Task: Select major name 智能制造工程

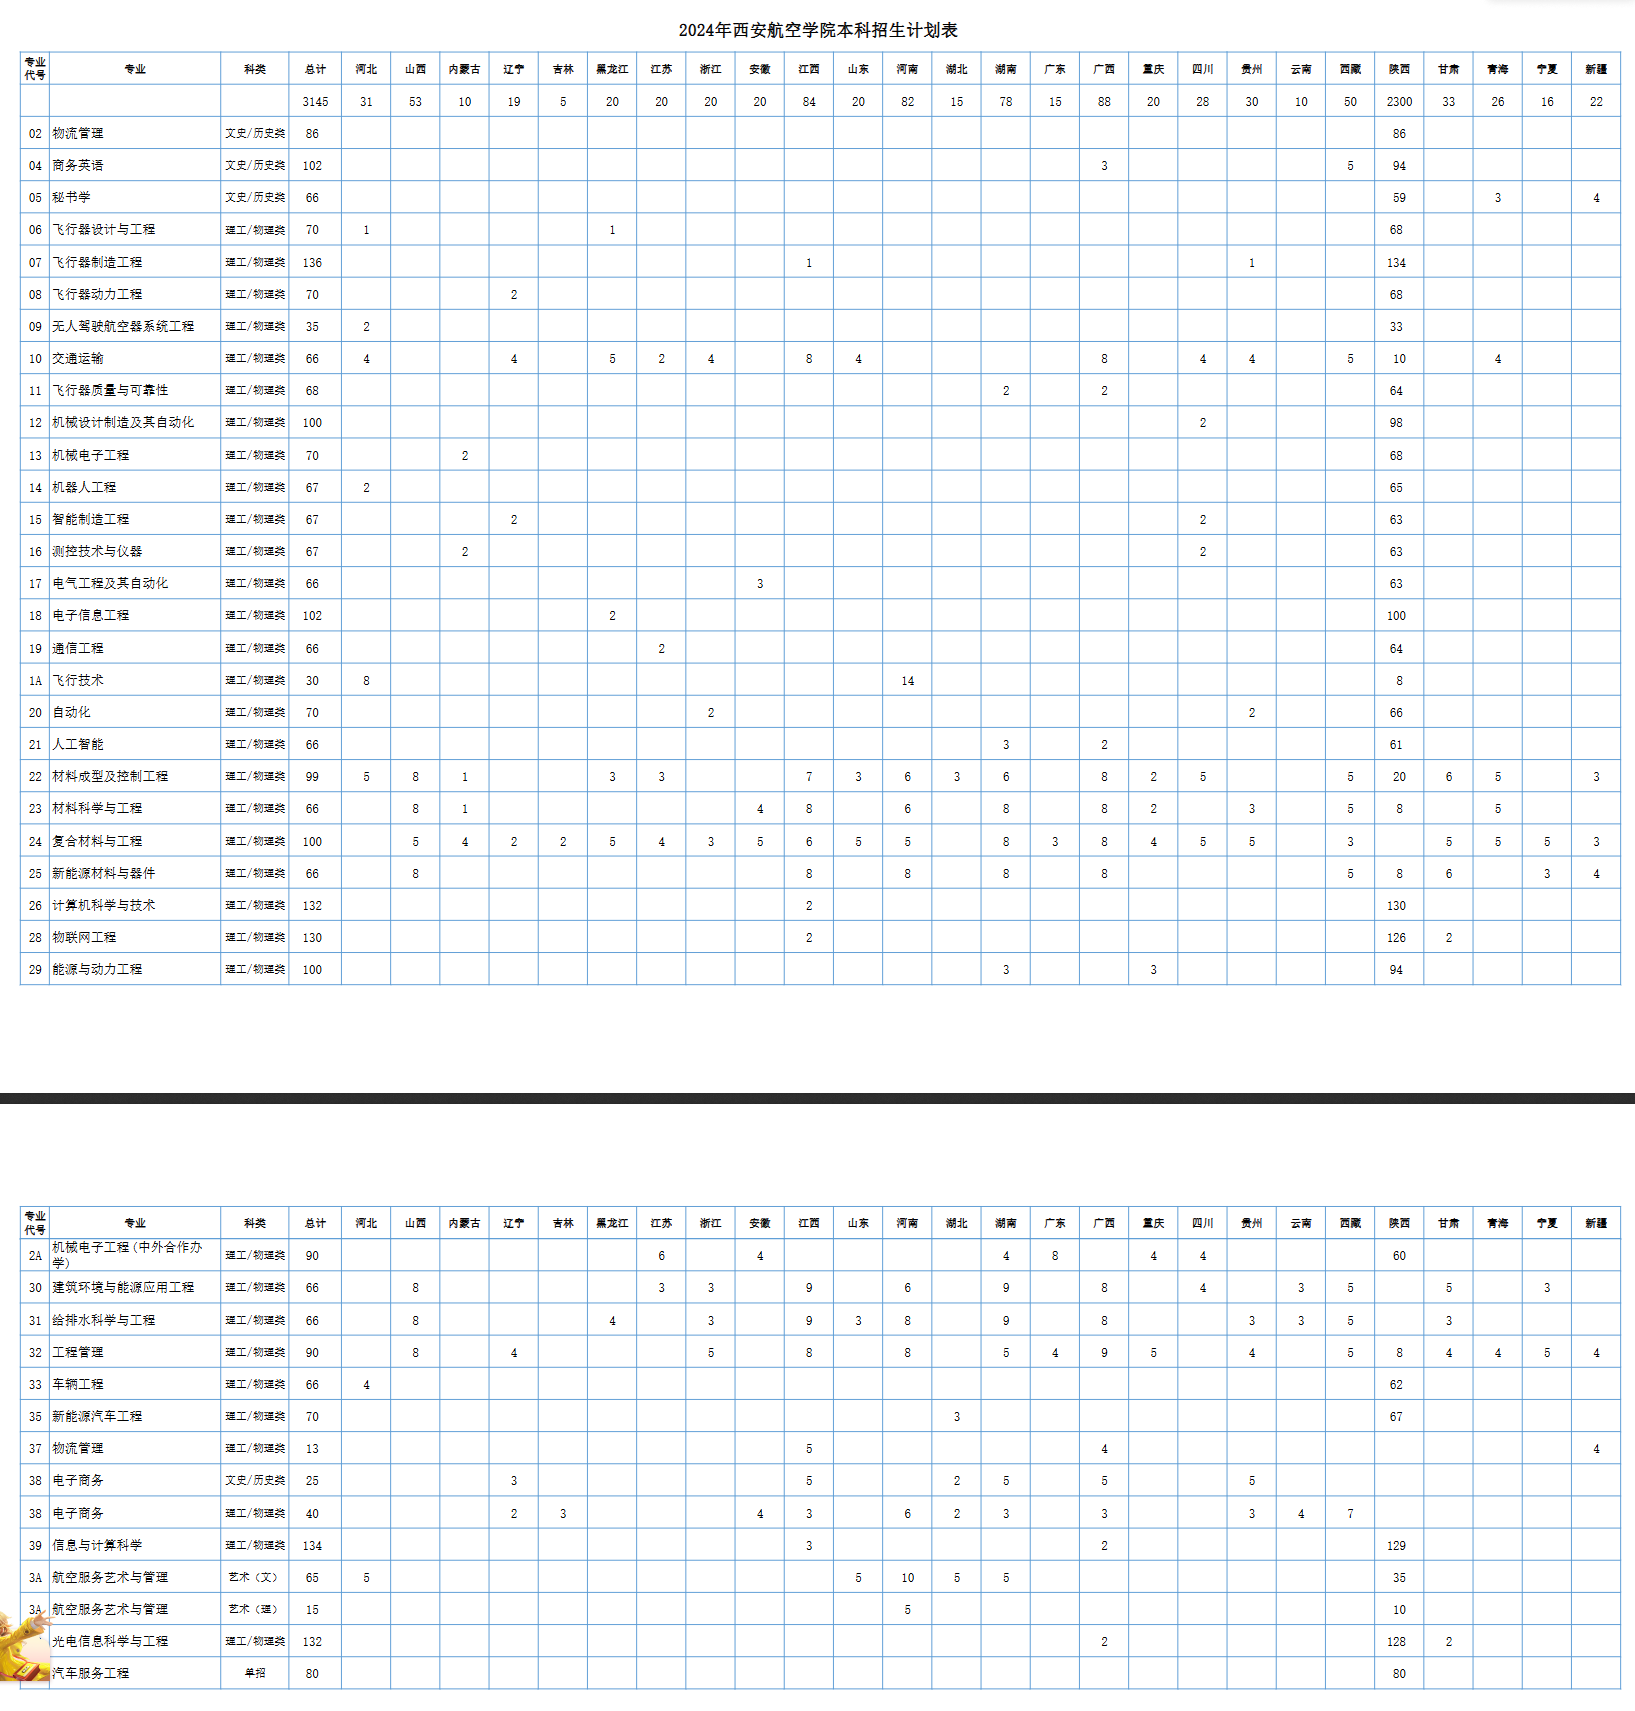Action: click(x=91, y=520)
